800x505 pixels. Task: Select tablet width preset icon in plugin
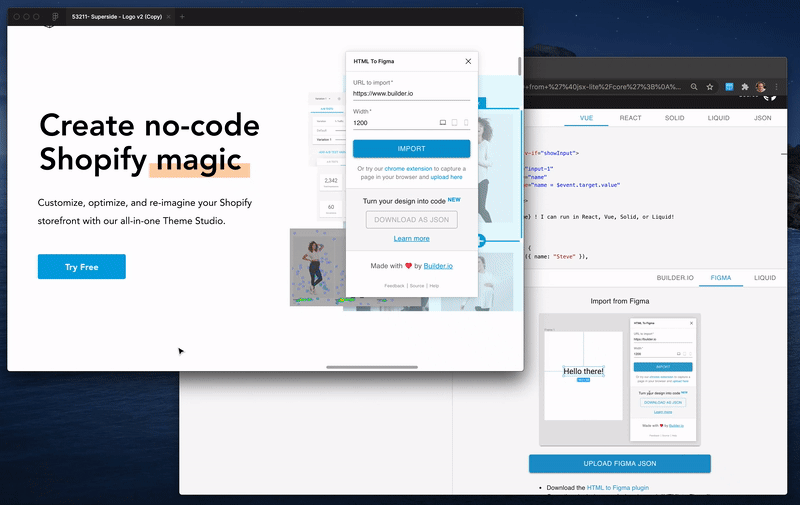(455, 123)
